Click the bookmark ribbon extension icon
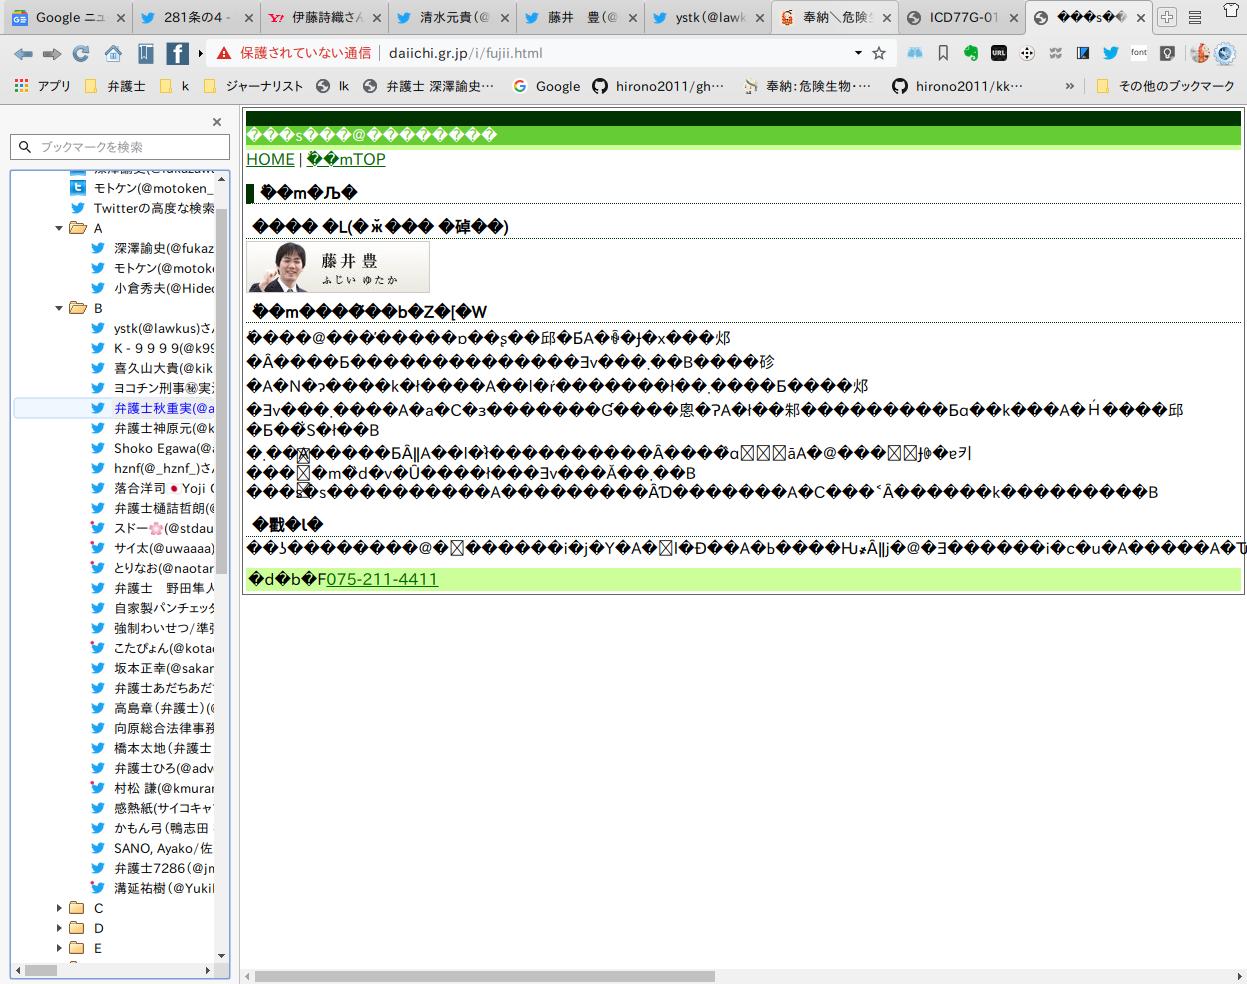The width and height of the screenshot is (1247, 984). tap(943, 53)
